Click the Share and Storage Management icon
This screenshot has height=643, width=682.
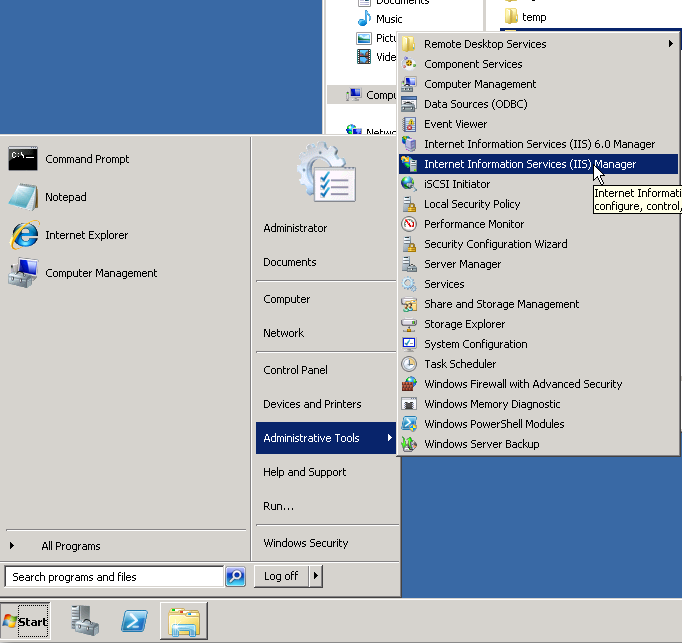pos(409,304)
